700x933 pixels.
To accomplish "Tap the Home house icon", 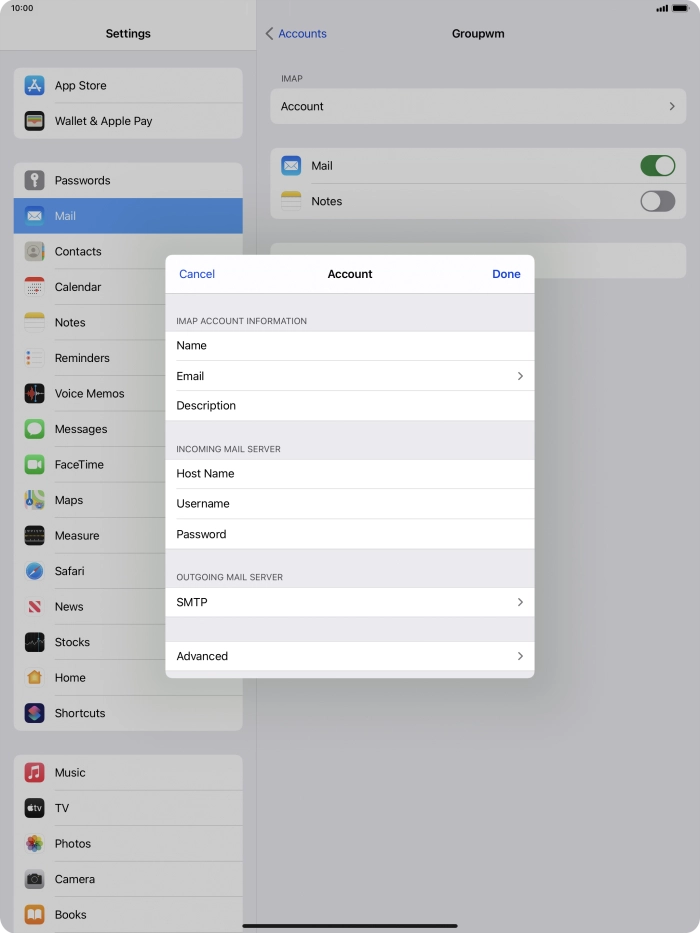I will tap(35, 678).
